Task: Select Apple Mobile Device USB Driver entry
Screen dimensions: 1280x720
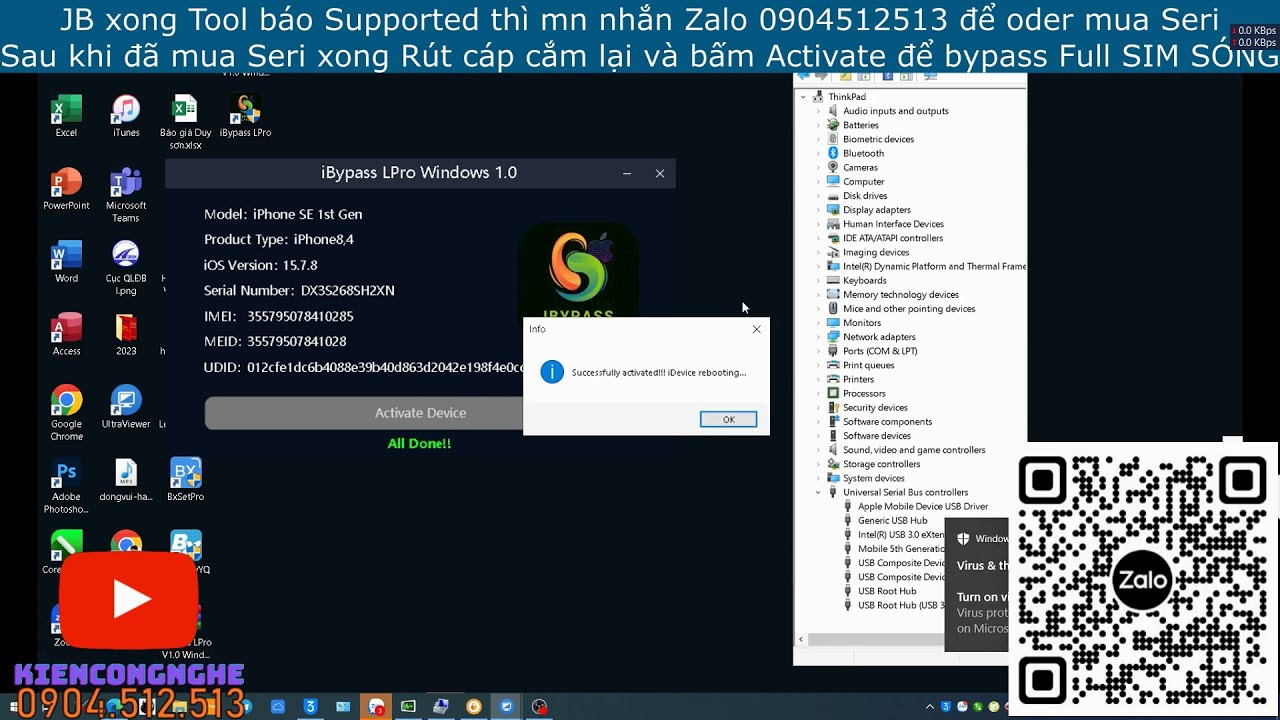Action: click(x=922, y=506)
